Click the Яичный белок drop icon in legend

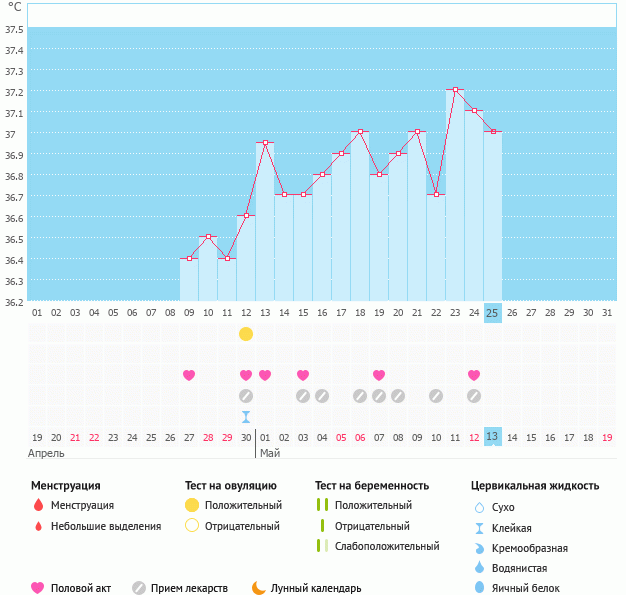[x=479, y=588]
